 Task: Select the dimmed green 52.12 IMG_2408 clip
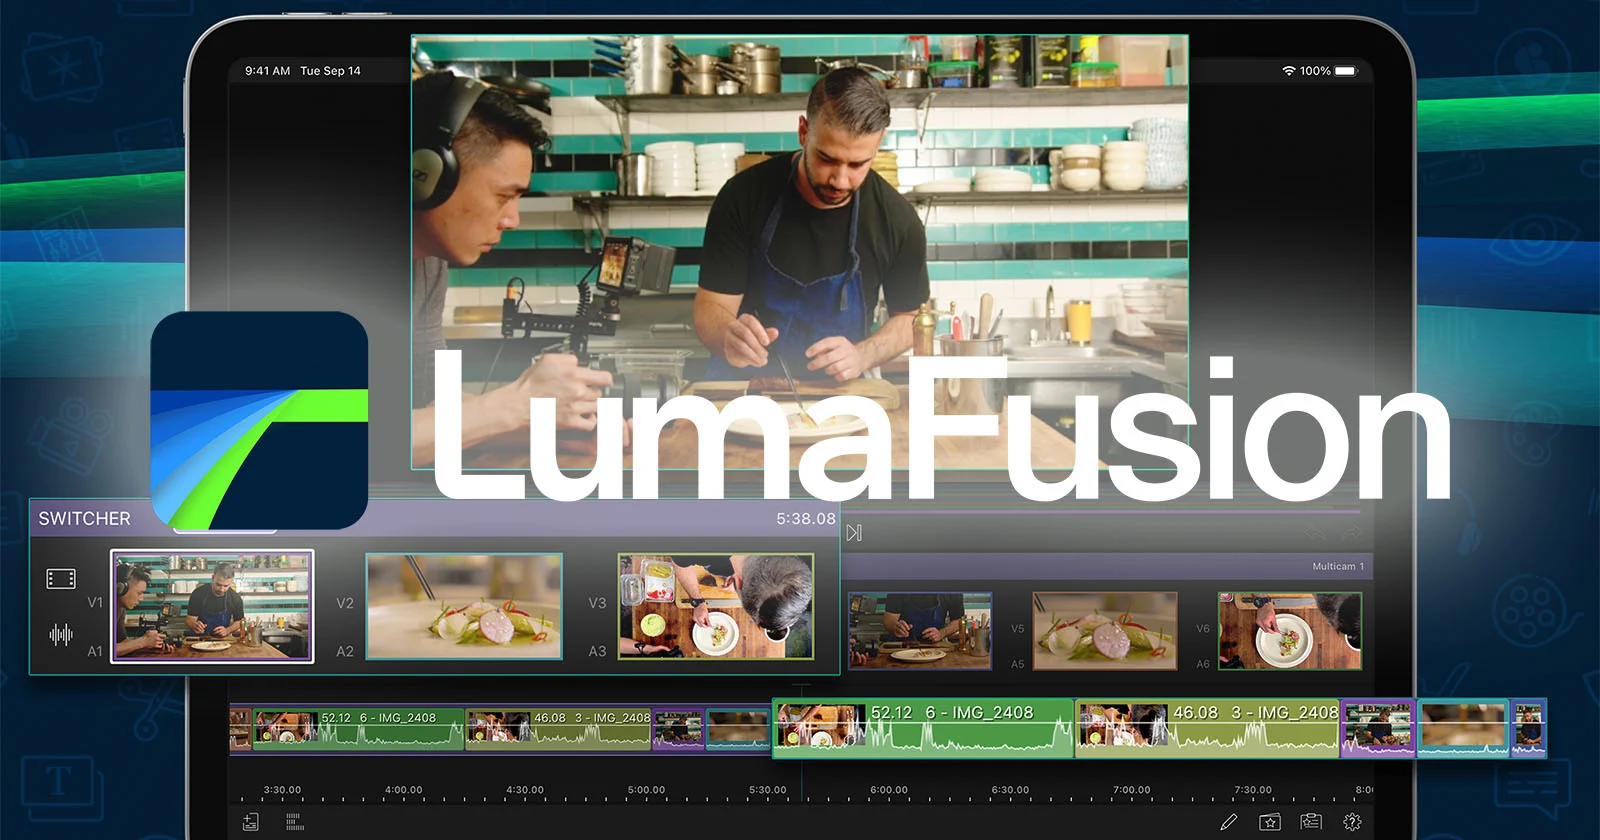pyautogui.click(x=359, y=730)
